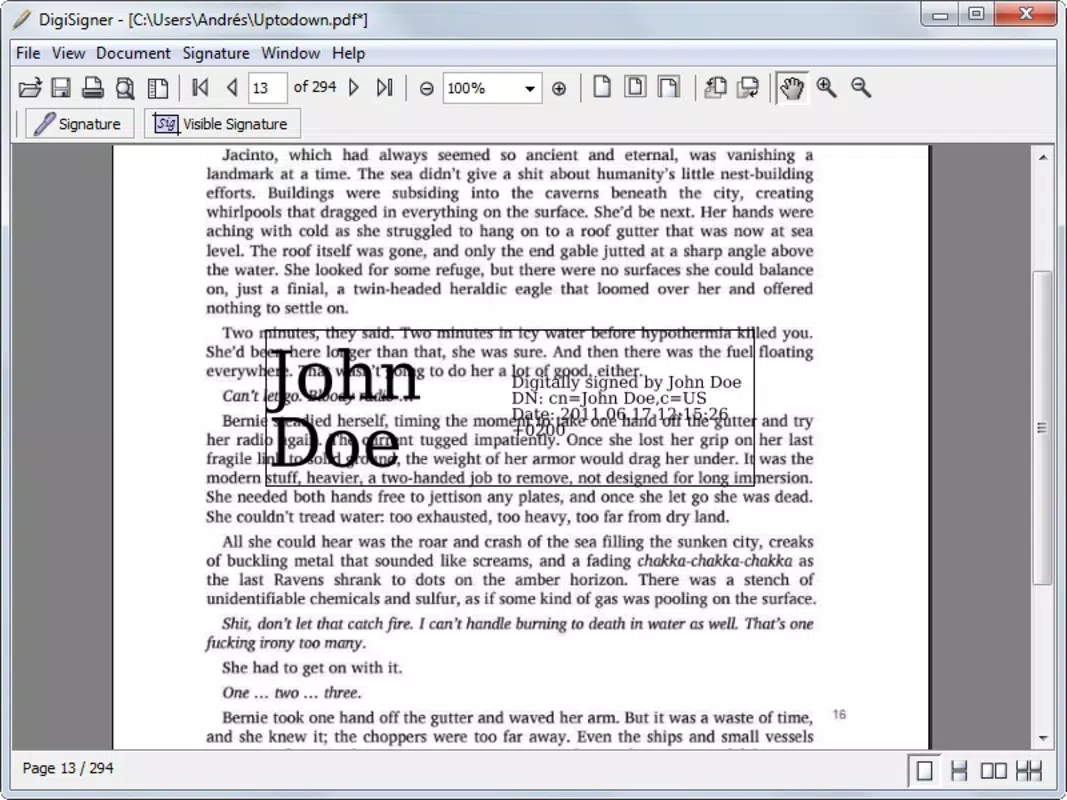The width and height of the screenshot is (1067, 800).
Task: Open print preview from the toolbar
Action: 125,88
